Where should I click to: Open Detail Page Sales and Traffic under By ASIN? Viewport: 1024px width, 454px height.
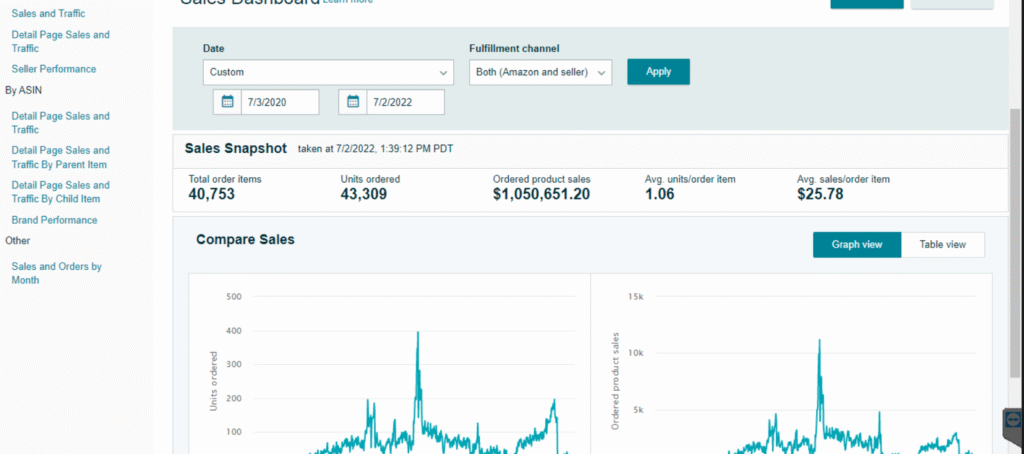coord(60,122)
